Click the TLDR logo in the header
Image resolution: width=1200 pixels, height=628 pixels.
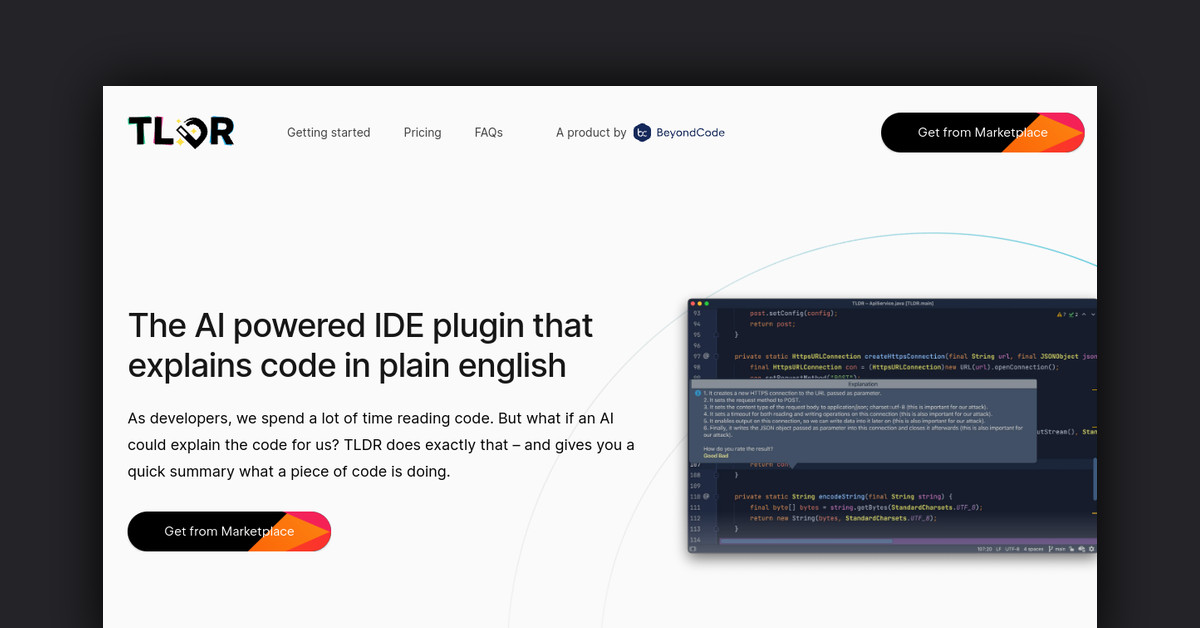181,132
